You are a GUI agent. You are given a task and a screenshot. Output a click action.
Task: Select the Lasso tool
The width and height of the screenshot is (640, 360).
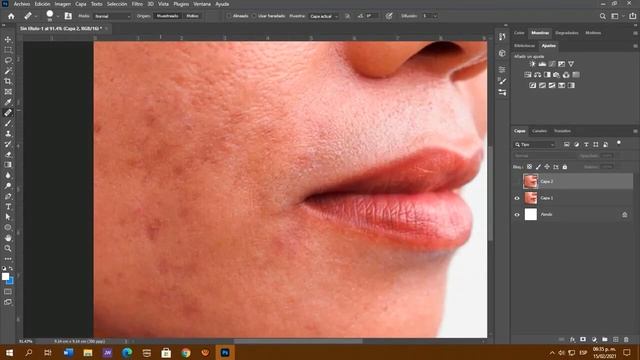[8, 60]
